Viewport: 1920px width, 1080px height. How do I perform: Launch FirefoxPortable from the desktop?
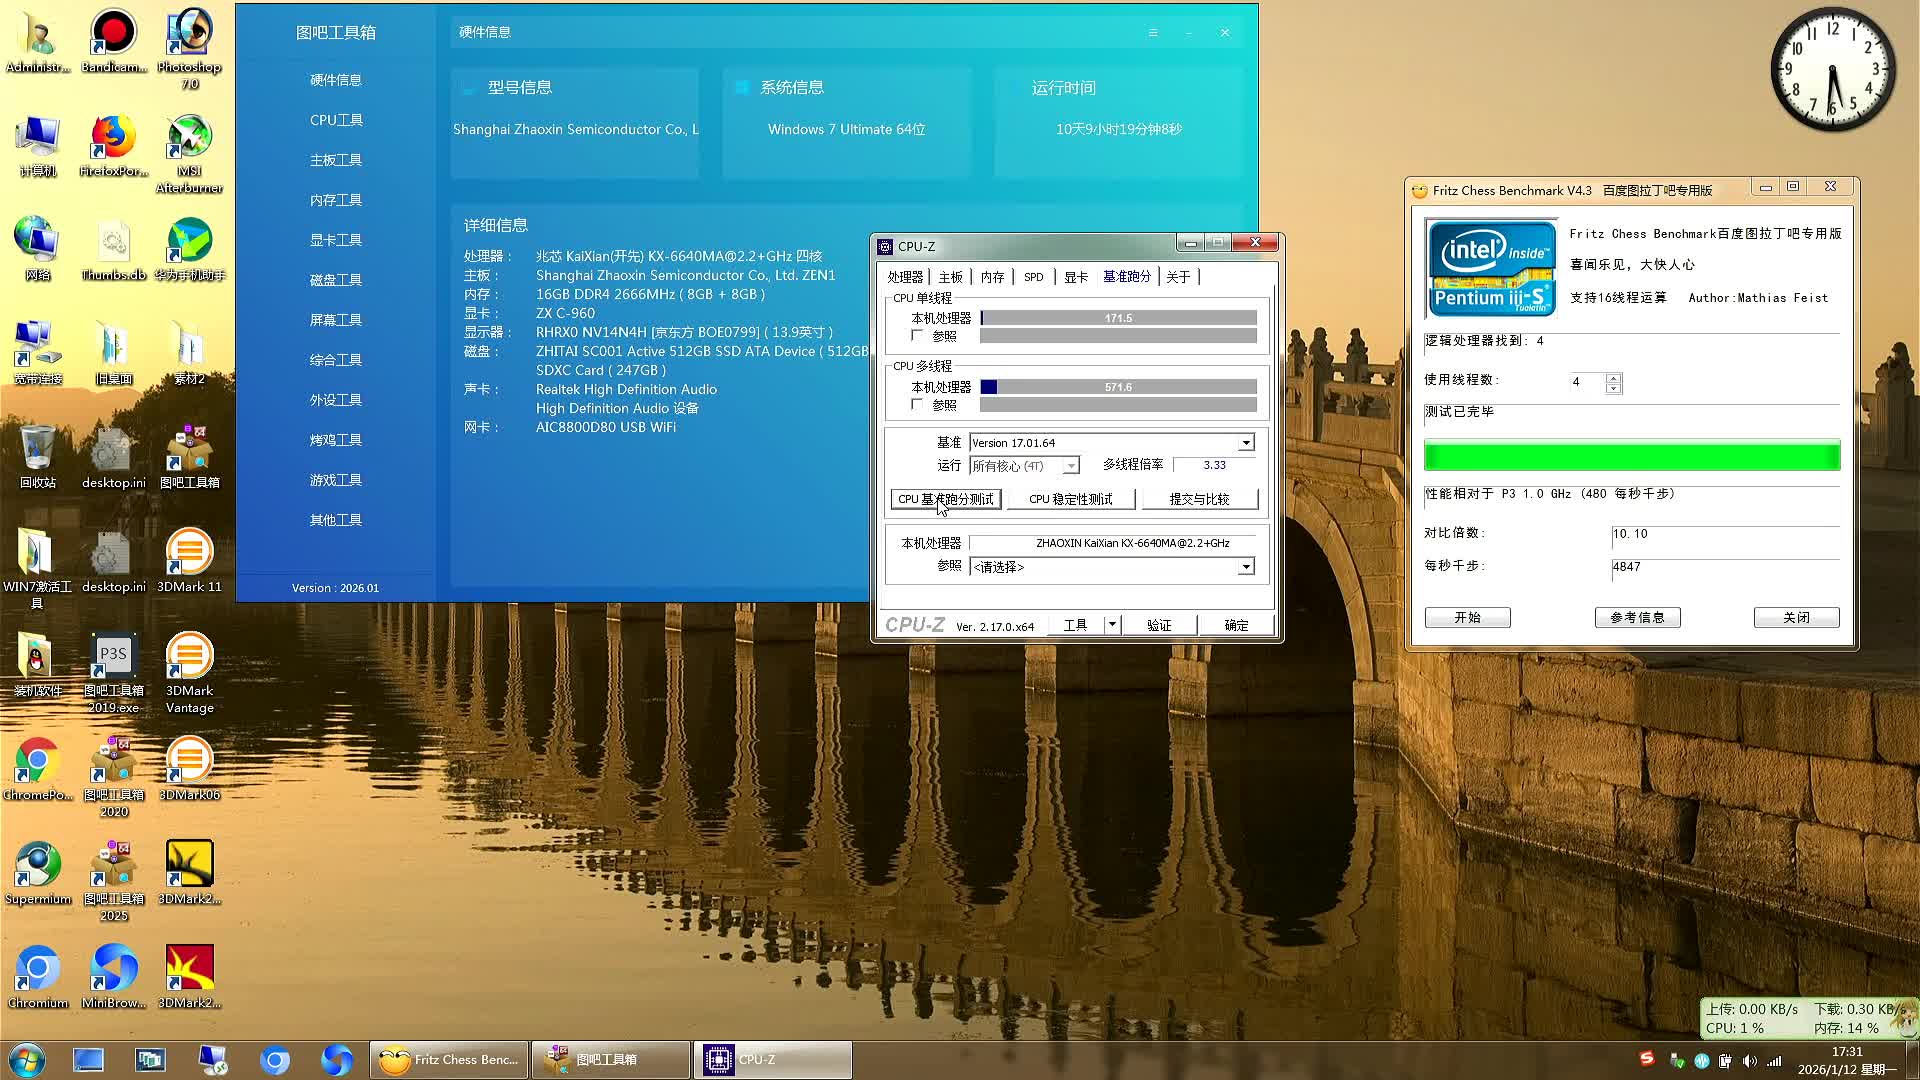[113, 135]
